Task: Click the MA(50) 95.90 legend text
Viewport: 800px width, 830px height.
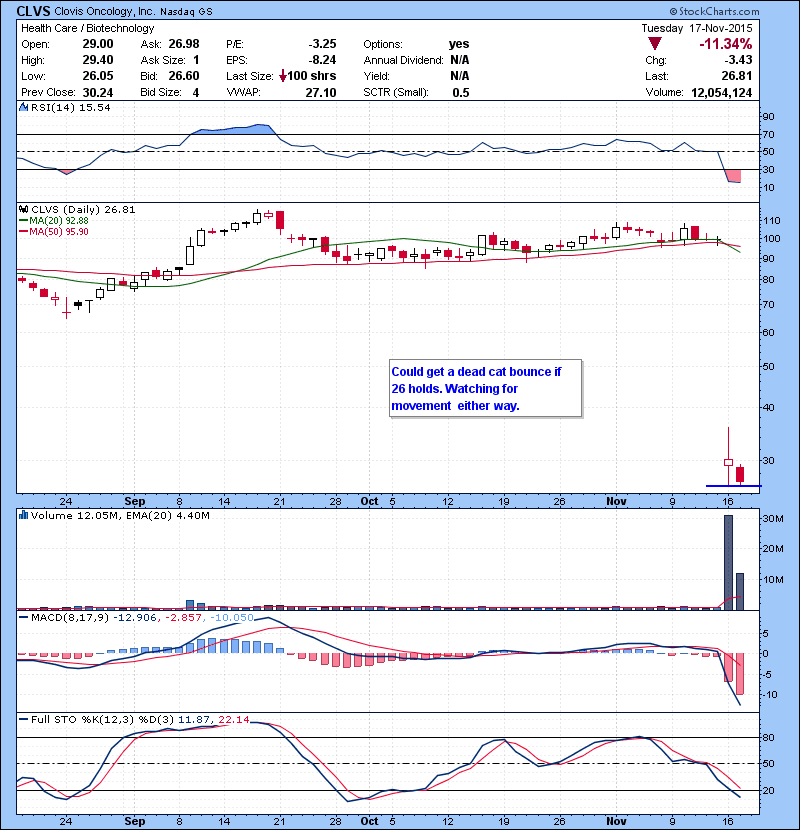Action: point(59,231)
